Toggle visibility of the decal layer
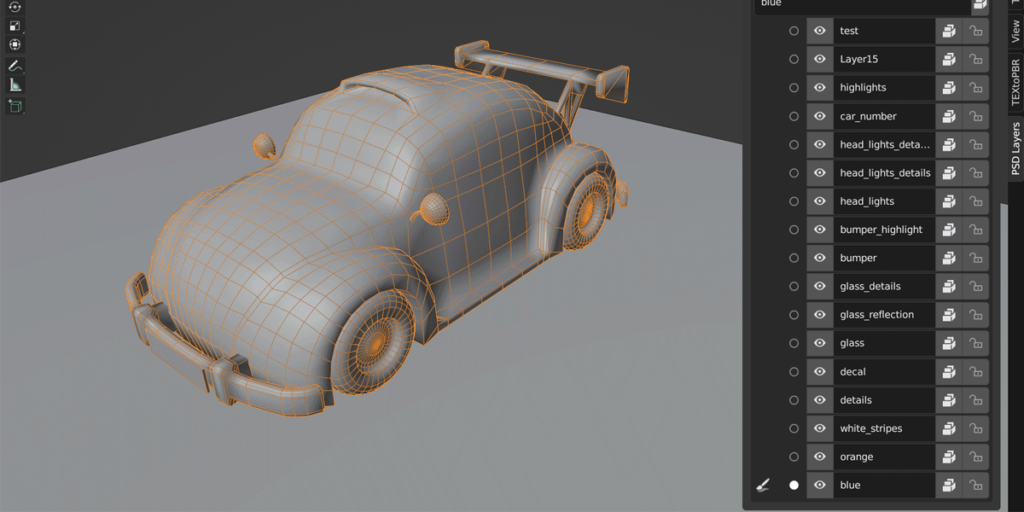This screenshot has height=512, width=1024. (820, 372)
